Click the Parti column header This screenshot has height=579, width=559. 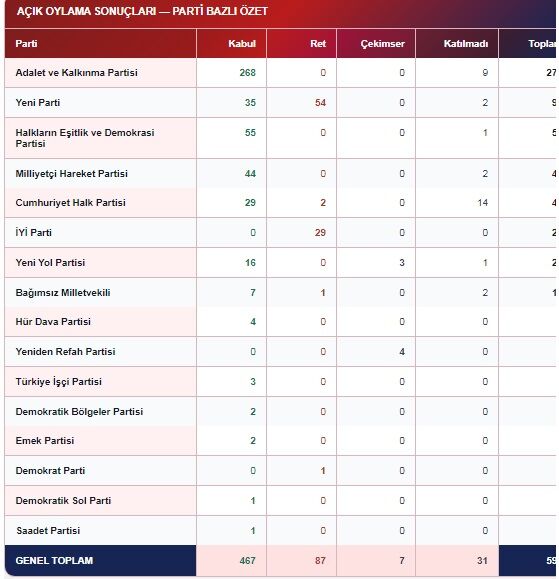coord(26,44)
